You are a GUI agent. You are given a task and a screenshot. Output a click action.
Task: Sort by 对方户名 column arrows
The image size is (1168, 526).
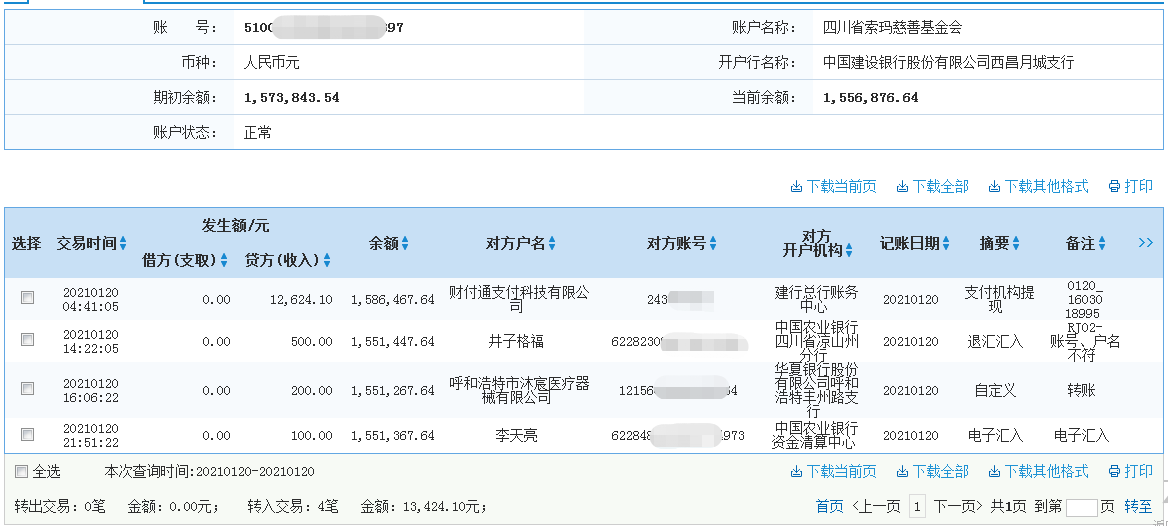coord(552,243)
